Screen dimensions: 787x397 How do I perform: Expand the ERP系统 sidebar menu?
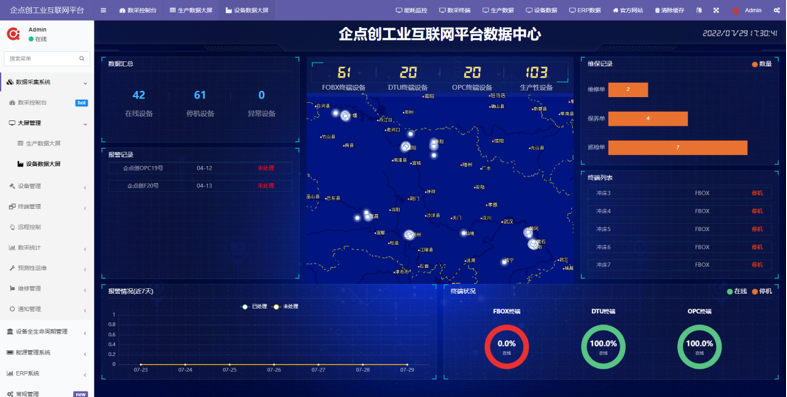(x=47, y=373)
